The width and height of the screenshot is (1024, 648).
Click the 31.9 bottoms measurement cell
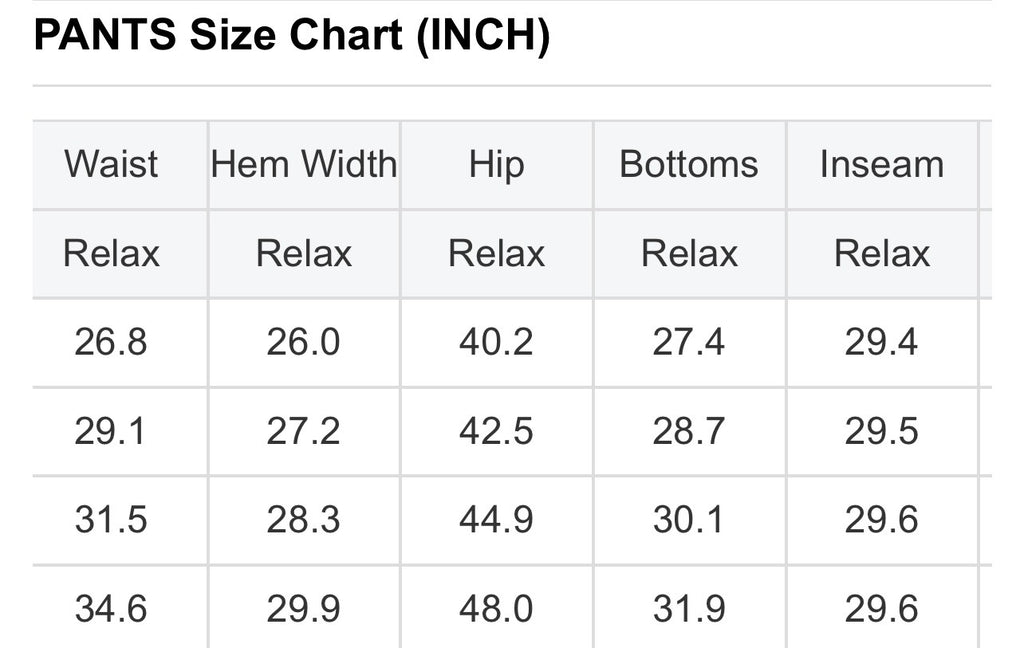click(x=689, y=609)
